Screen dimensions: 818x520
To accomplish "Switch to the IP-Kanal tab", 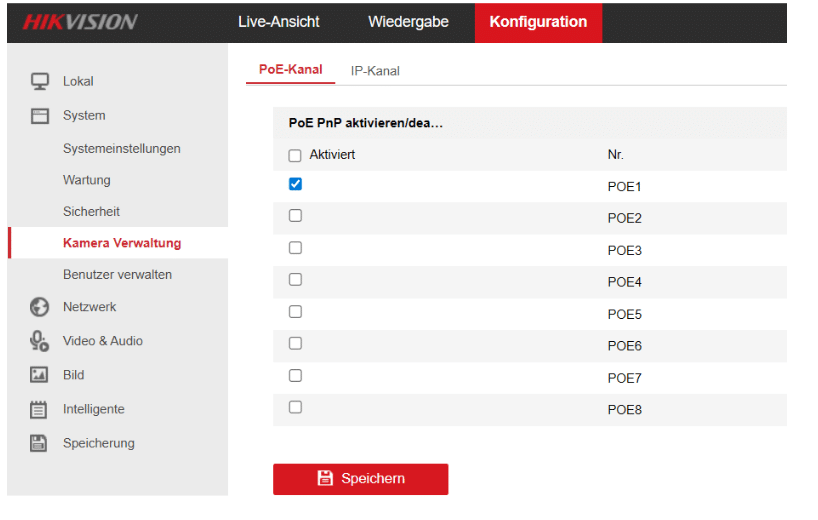I will click(x=375, y=71).
